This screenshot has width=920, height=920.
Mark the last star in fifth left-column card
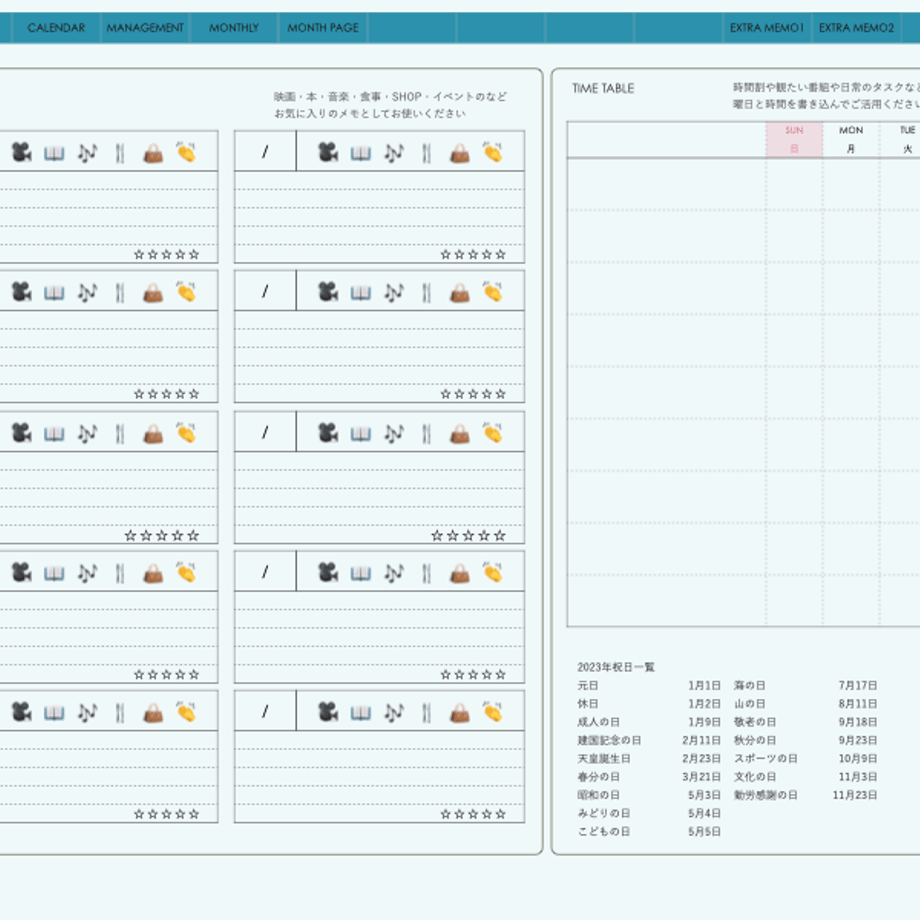point(194,814)
